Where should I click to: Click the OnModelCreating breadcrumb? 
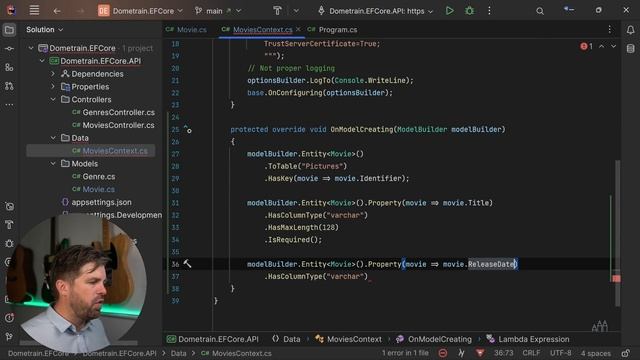[433, 339]
